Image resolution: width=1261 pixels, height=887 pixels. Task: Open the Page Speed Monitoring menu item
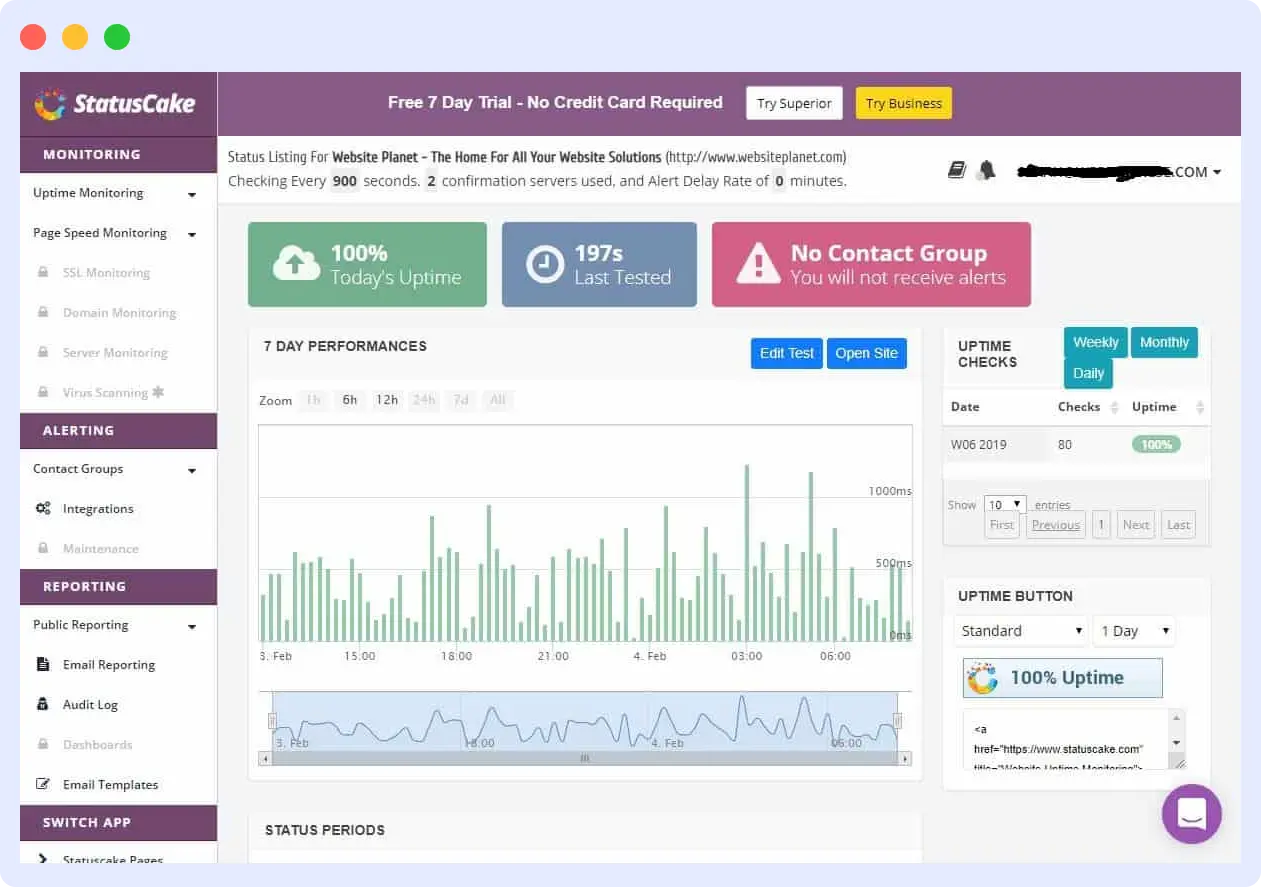100,233
